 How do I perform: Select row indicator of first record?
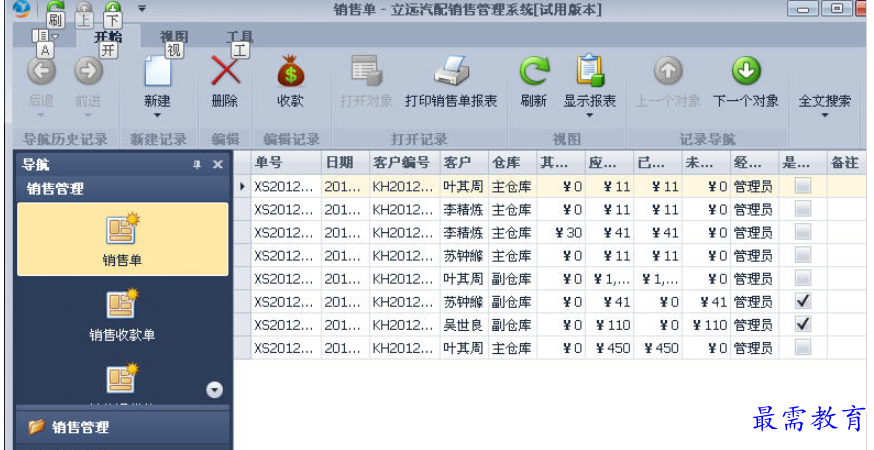[242, 186]
